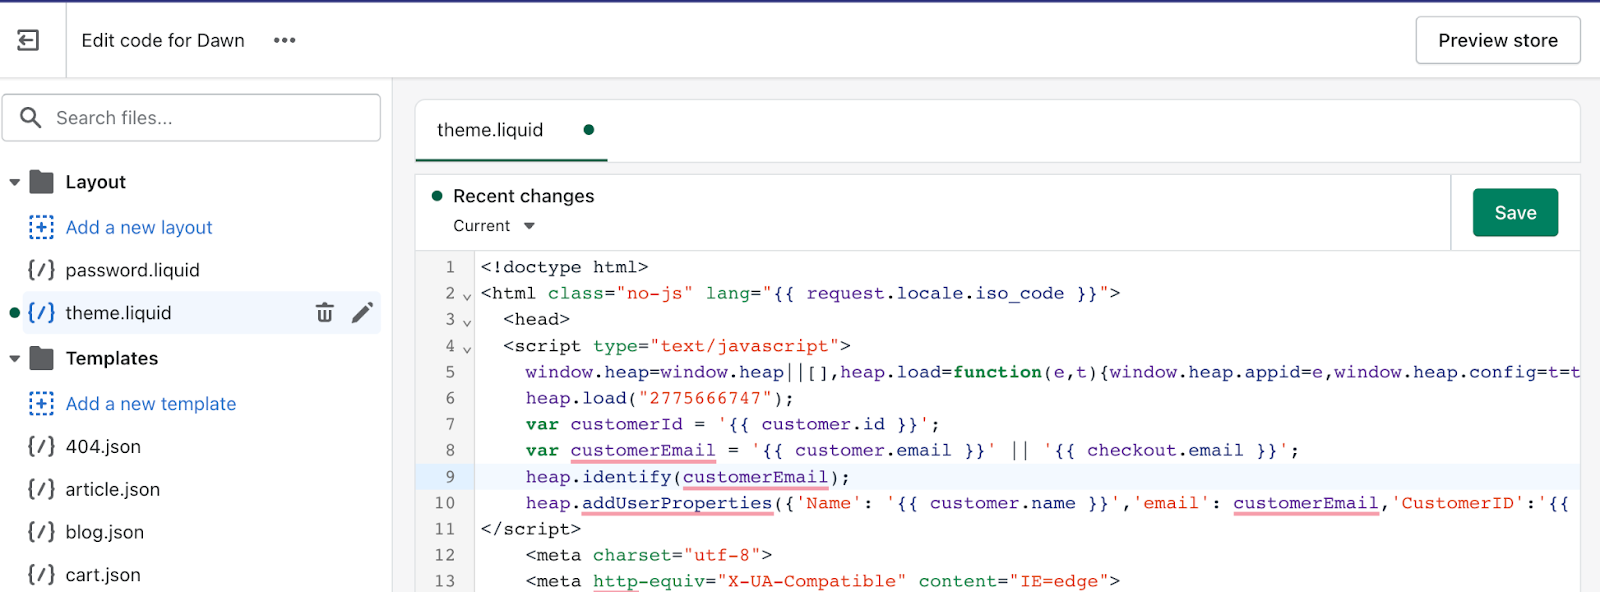1600x592 pixels.
Task: Click the var customerId line
Action: [732, 424]
